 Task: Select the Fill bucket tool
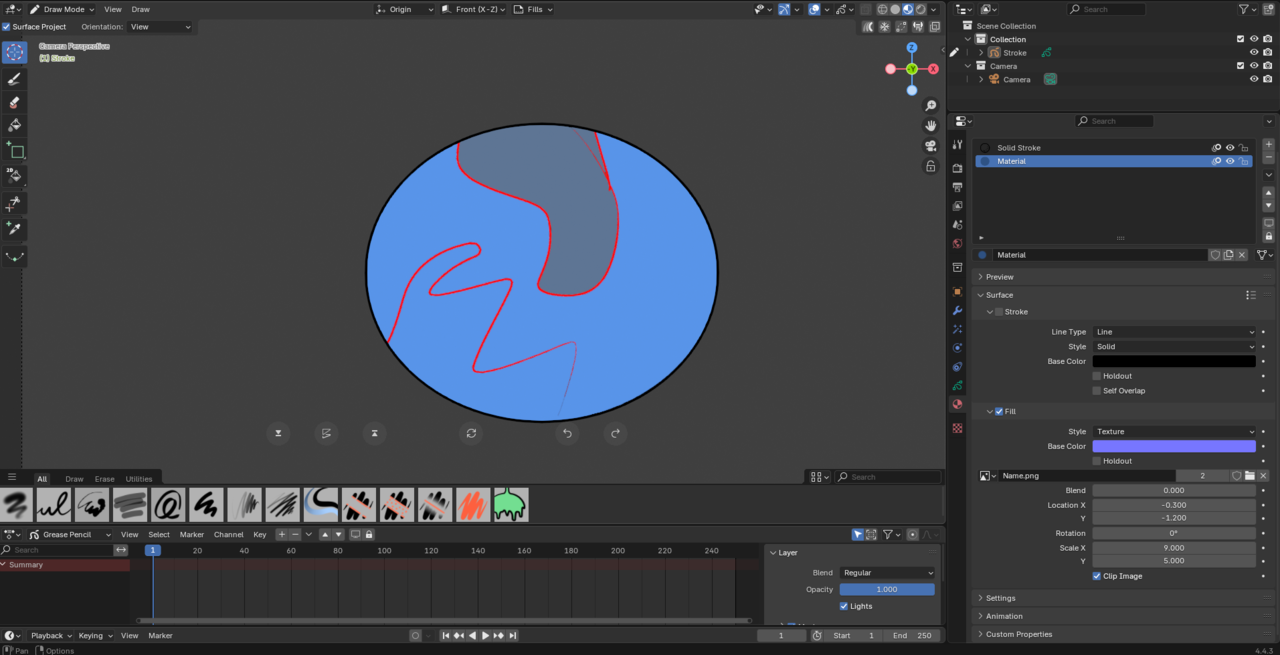14,125
